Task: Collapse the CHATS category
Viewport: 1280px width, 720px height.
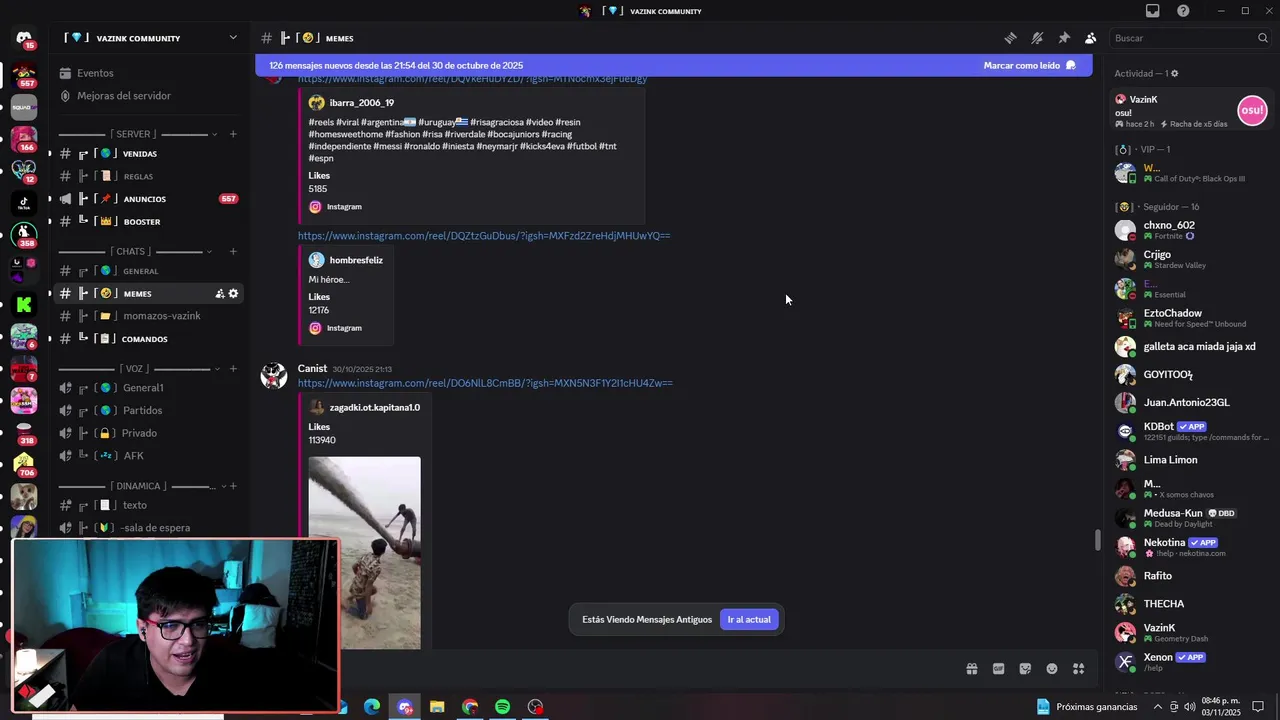Action: 134,251
